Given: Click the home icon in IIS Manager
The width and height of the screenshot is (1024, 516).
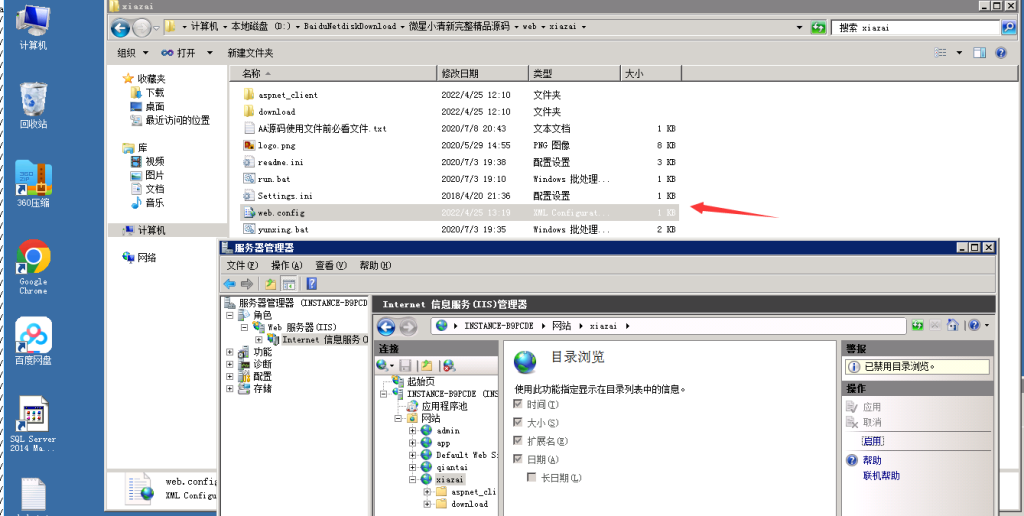Looking at the screenshot, I should coord(953,325).
